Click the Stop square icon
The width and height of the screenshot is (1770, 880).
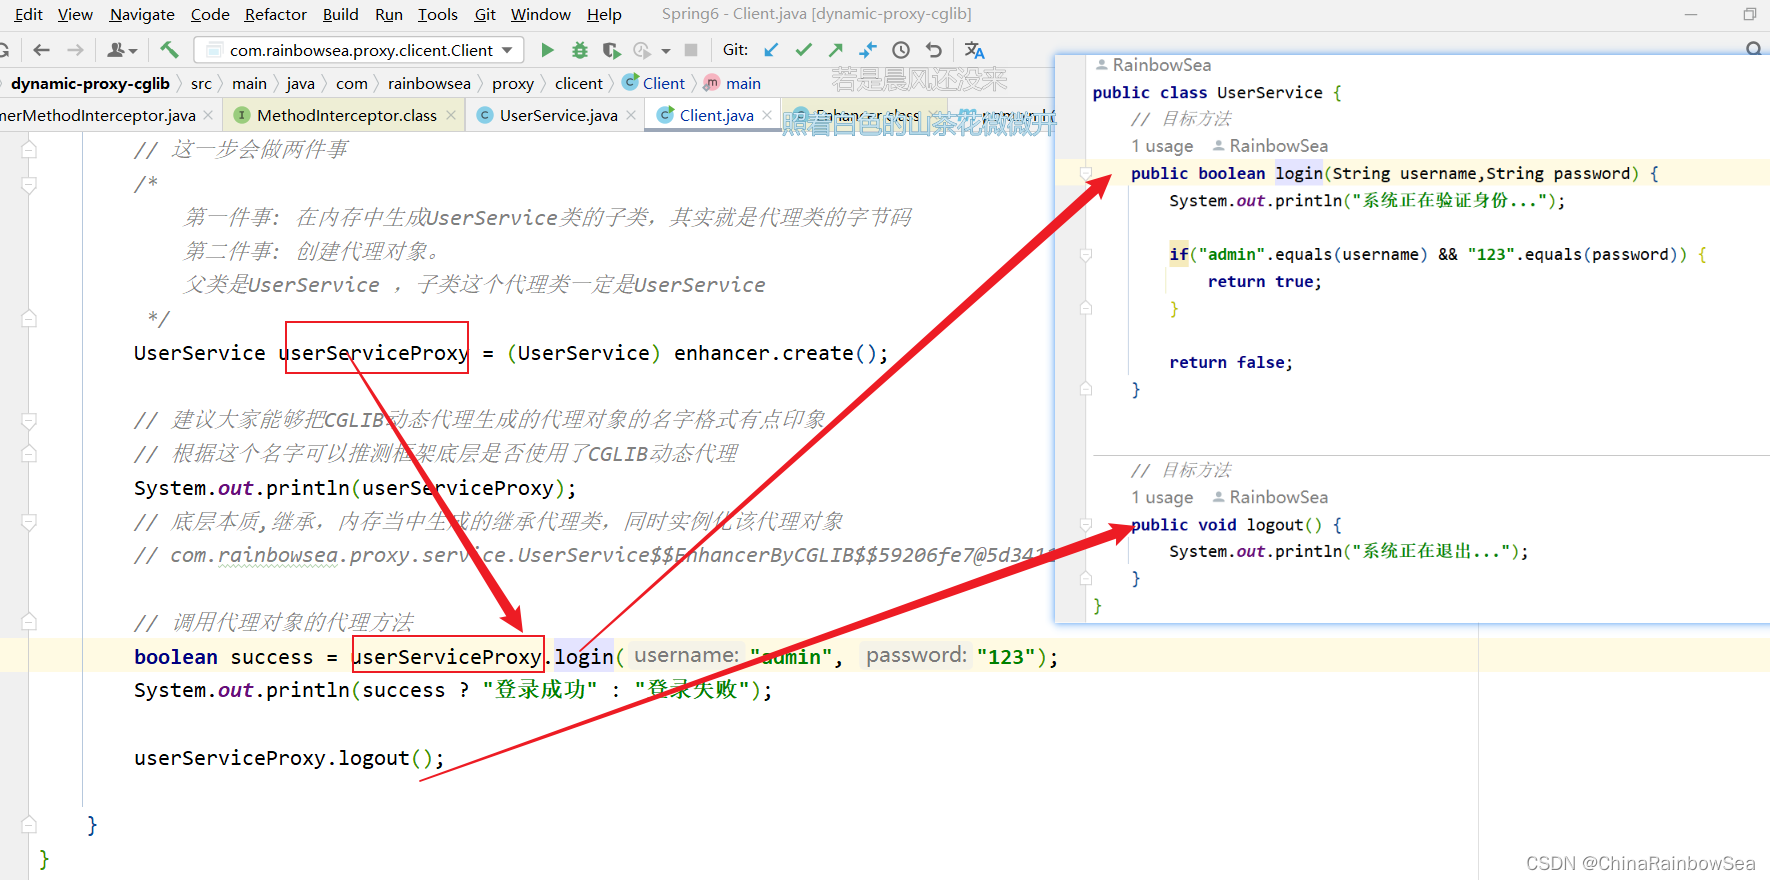pyautogui.click(x=691, y=50)
